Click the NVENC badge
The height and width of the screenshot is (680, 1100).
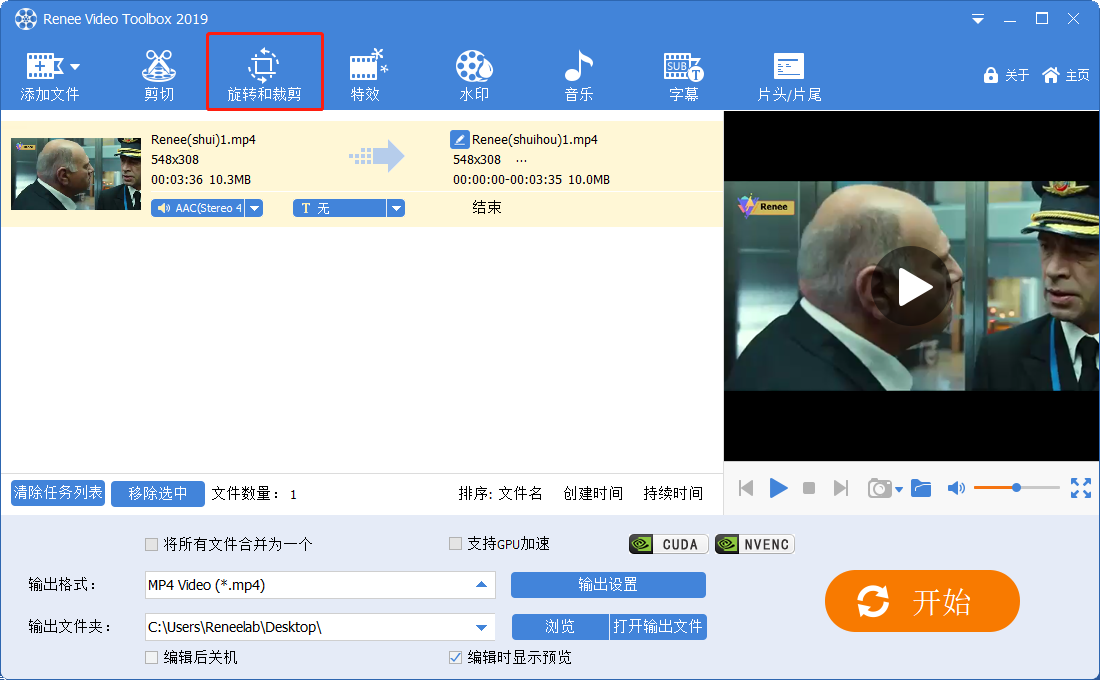(x=755, y=545)
